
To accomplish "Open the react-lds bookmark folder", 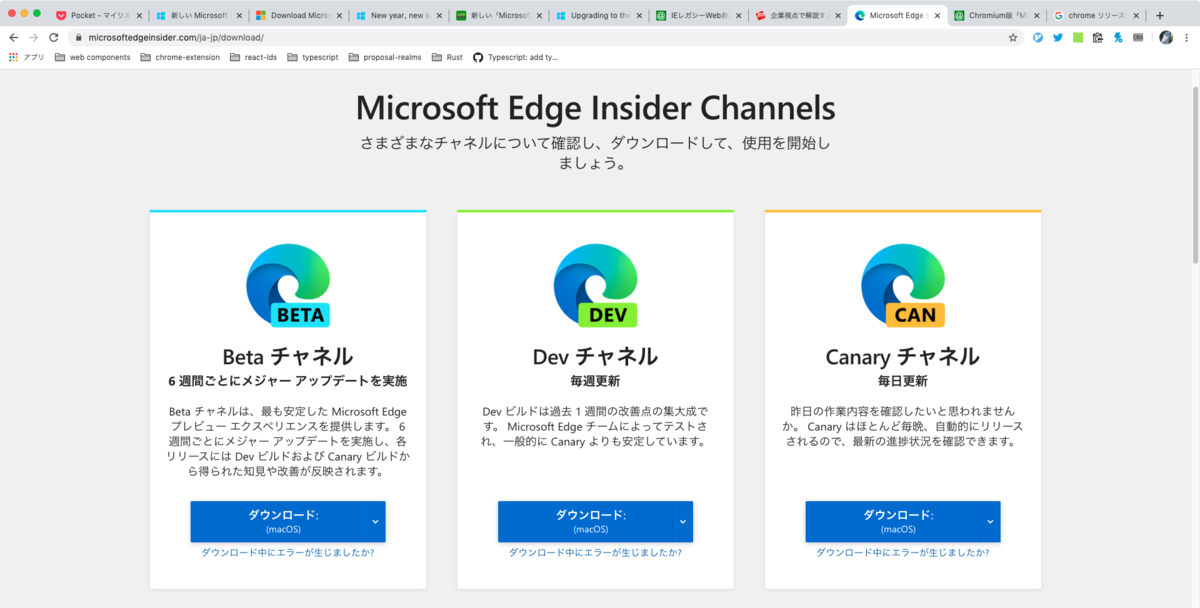I will tap(254, 57).
